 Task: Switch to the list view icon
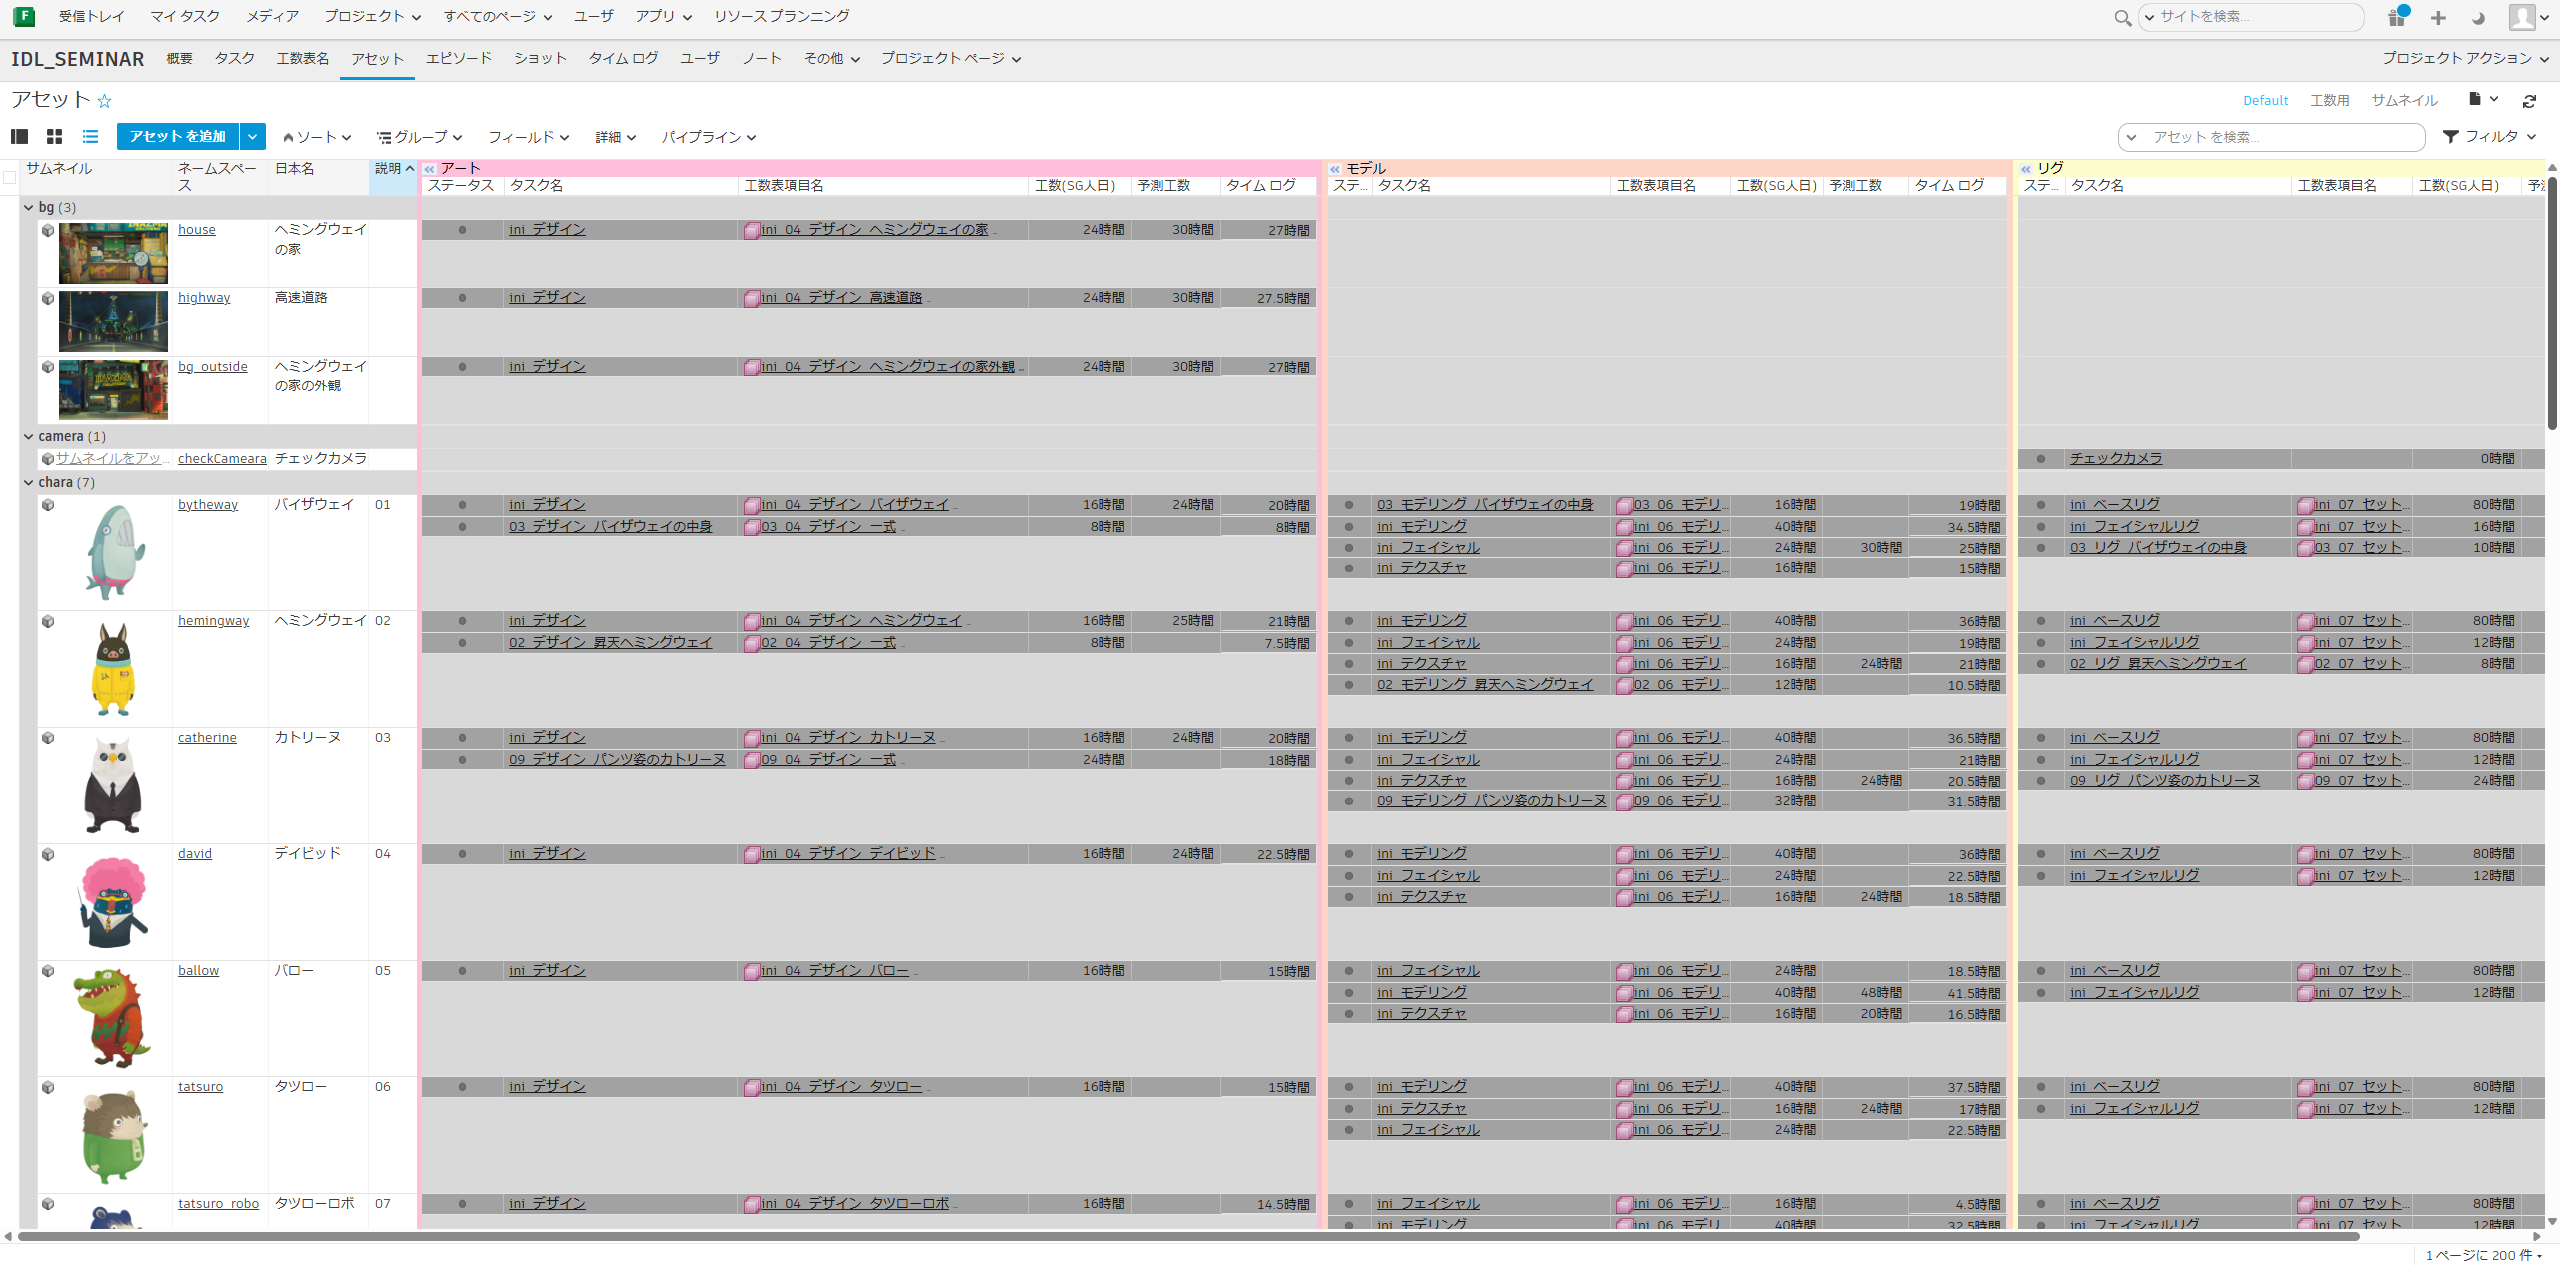pyautogui.click(x=90, y=137)
